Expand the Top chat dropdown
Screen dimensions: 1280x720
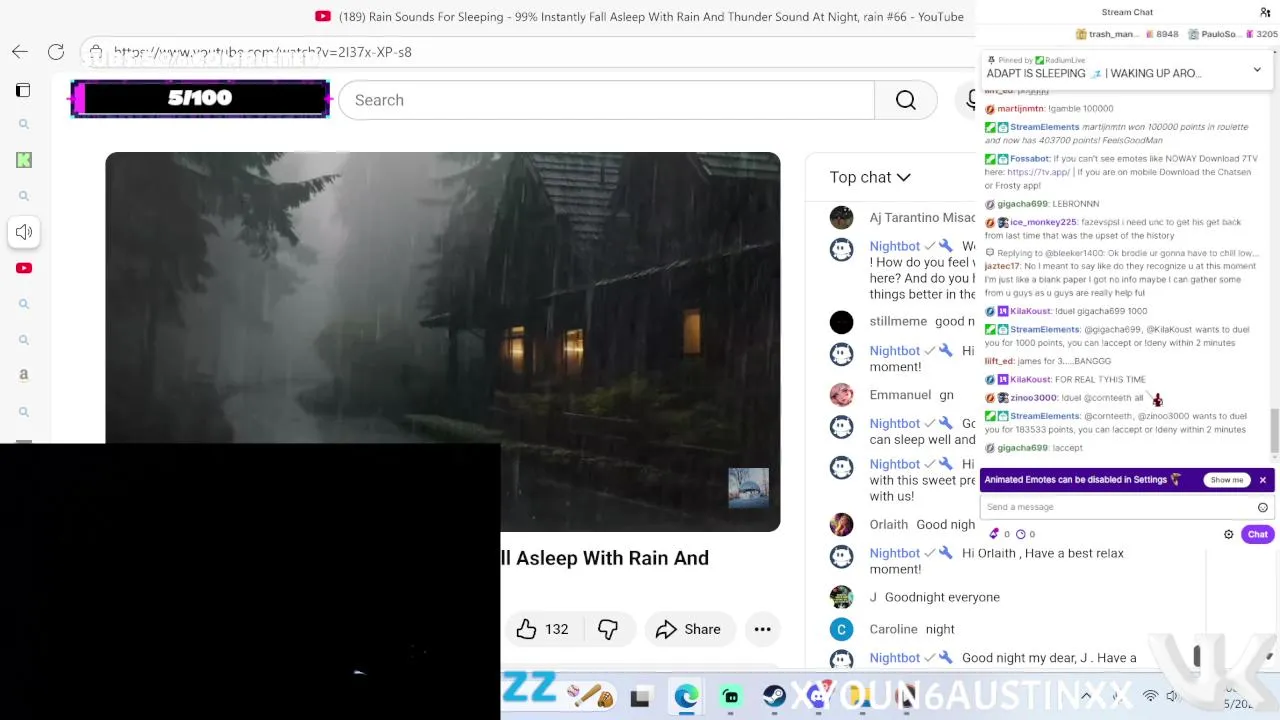point(870,177)
